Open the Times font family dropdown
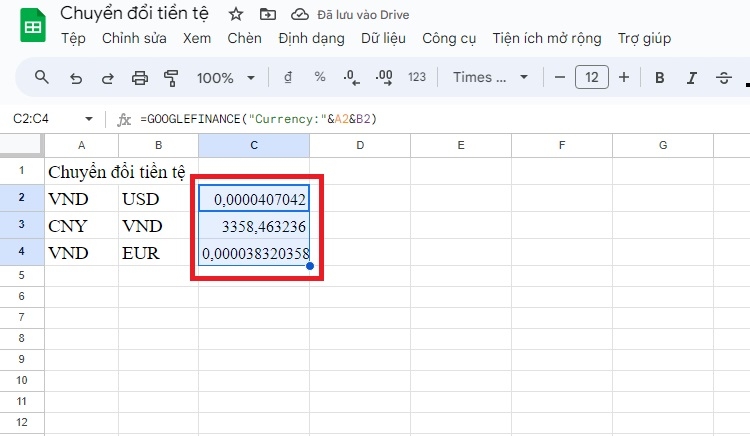750x436 pixels. click(490, 77)
